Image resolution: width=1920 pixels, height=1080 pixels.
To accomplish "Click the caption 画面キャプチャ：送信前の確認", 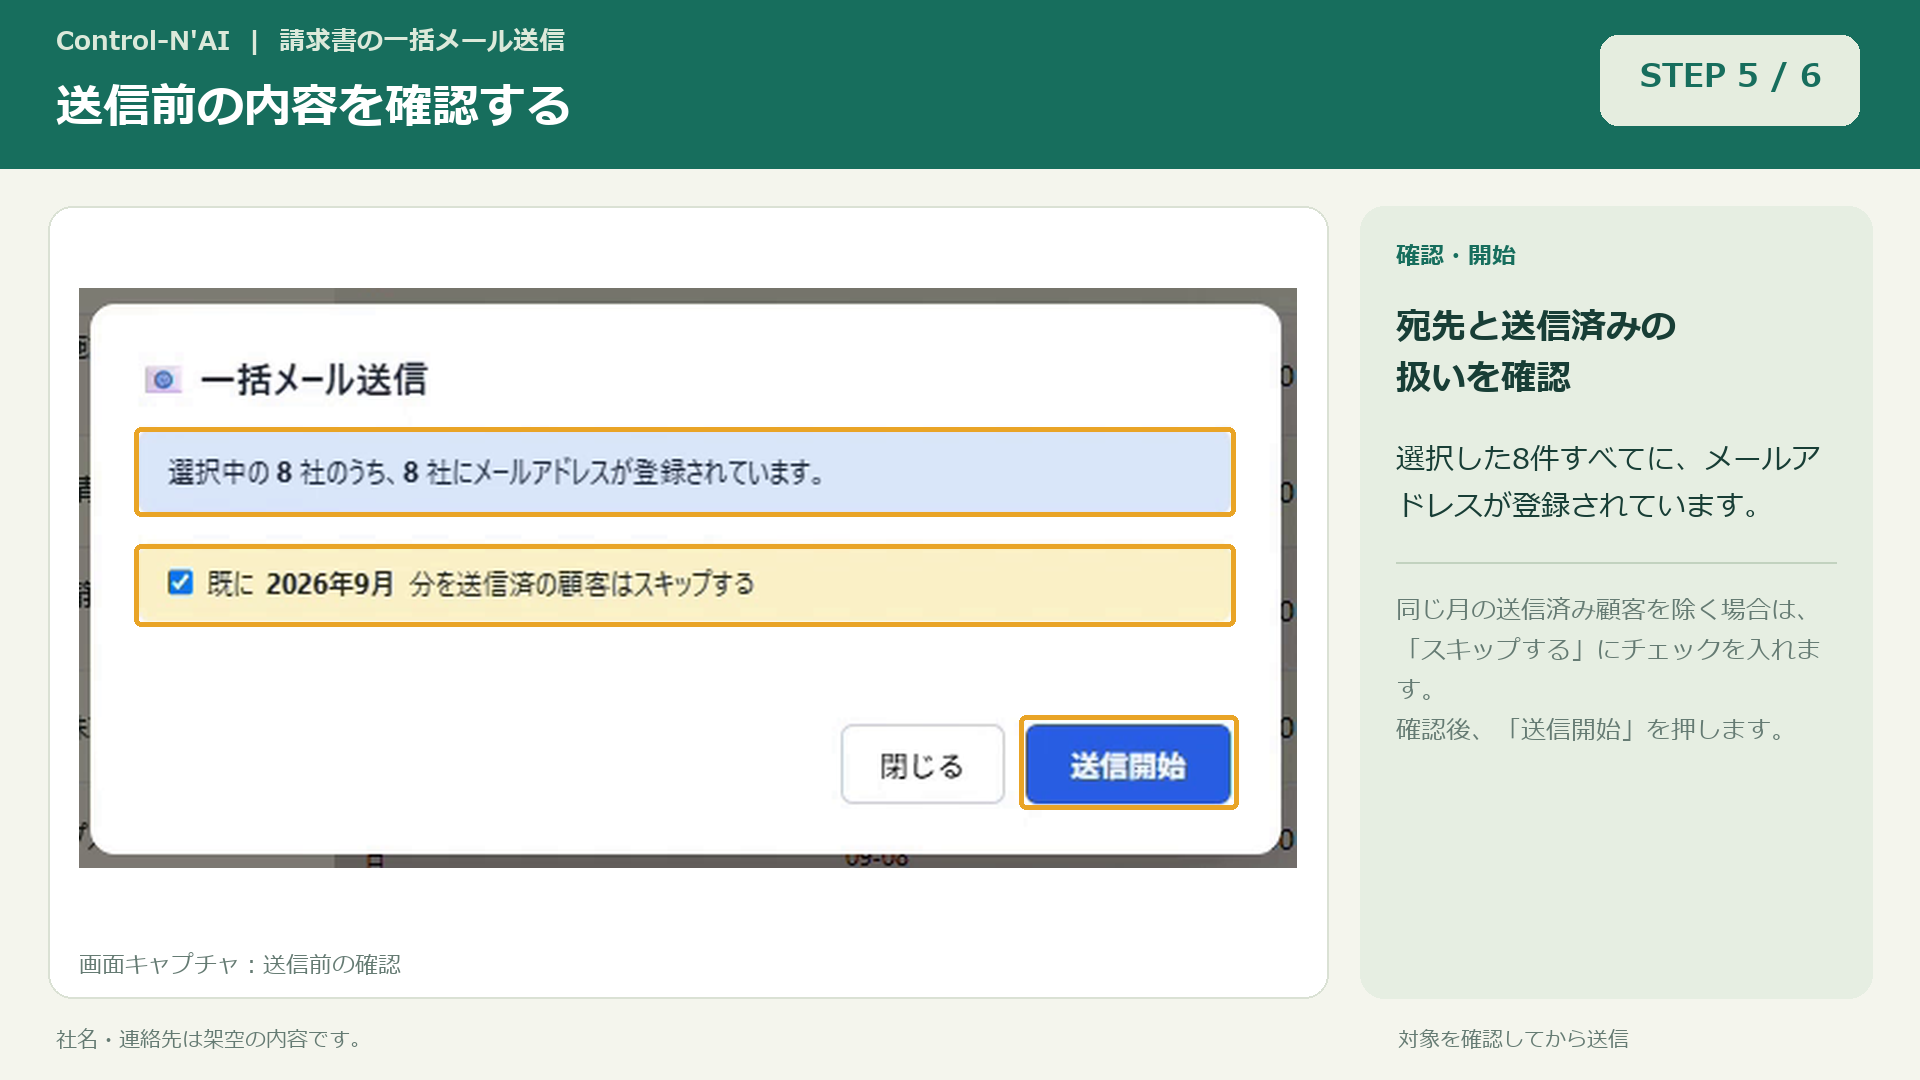I will tap(240, 964).
